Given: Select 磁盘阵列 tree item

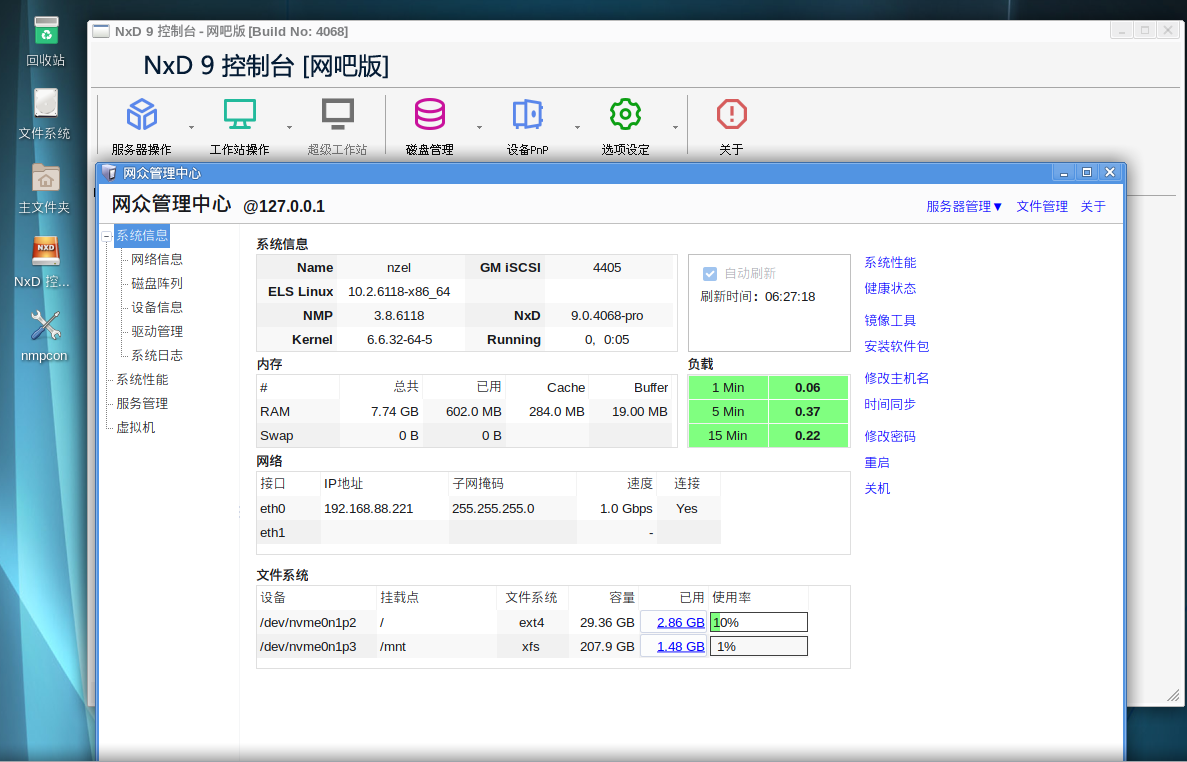Looking at the screenshot, I should click(157, 283).
